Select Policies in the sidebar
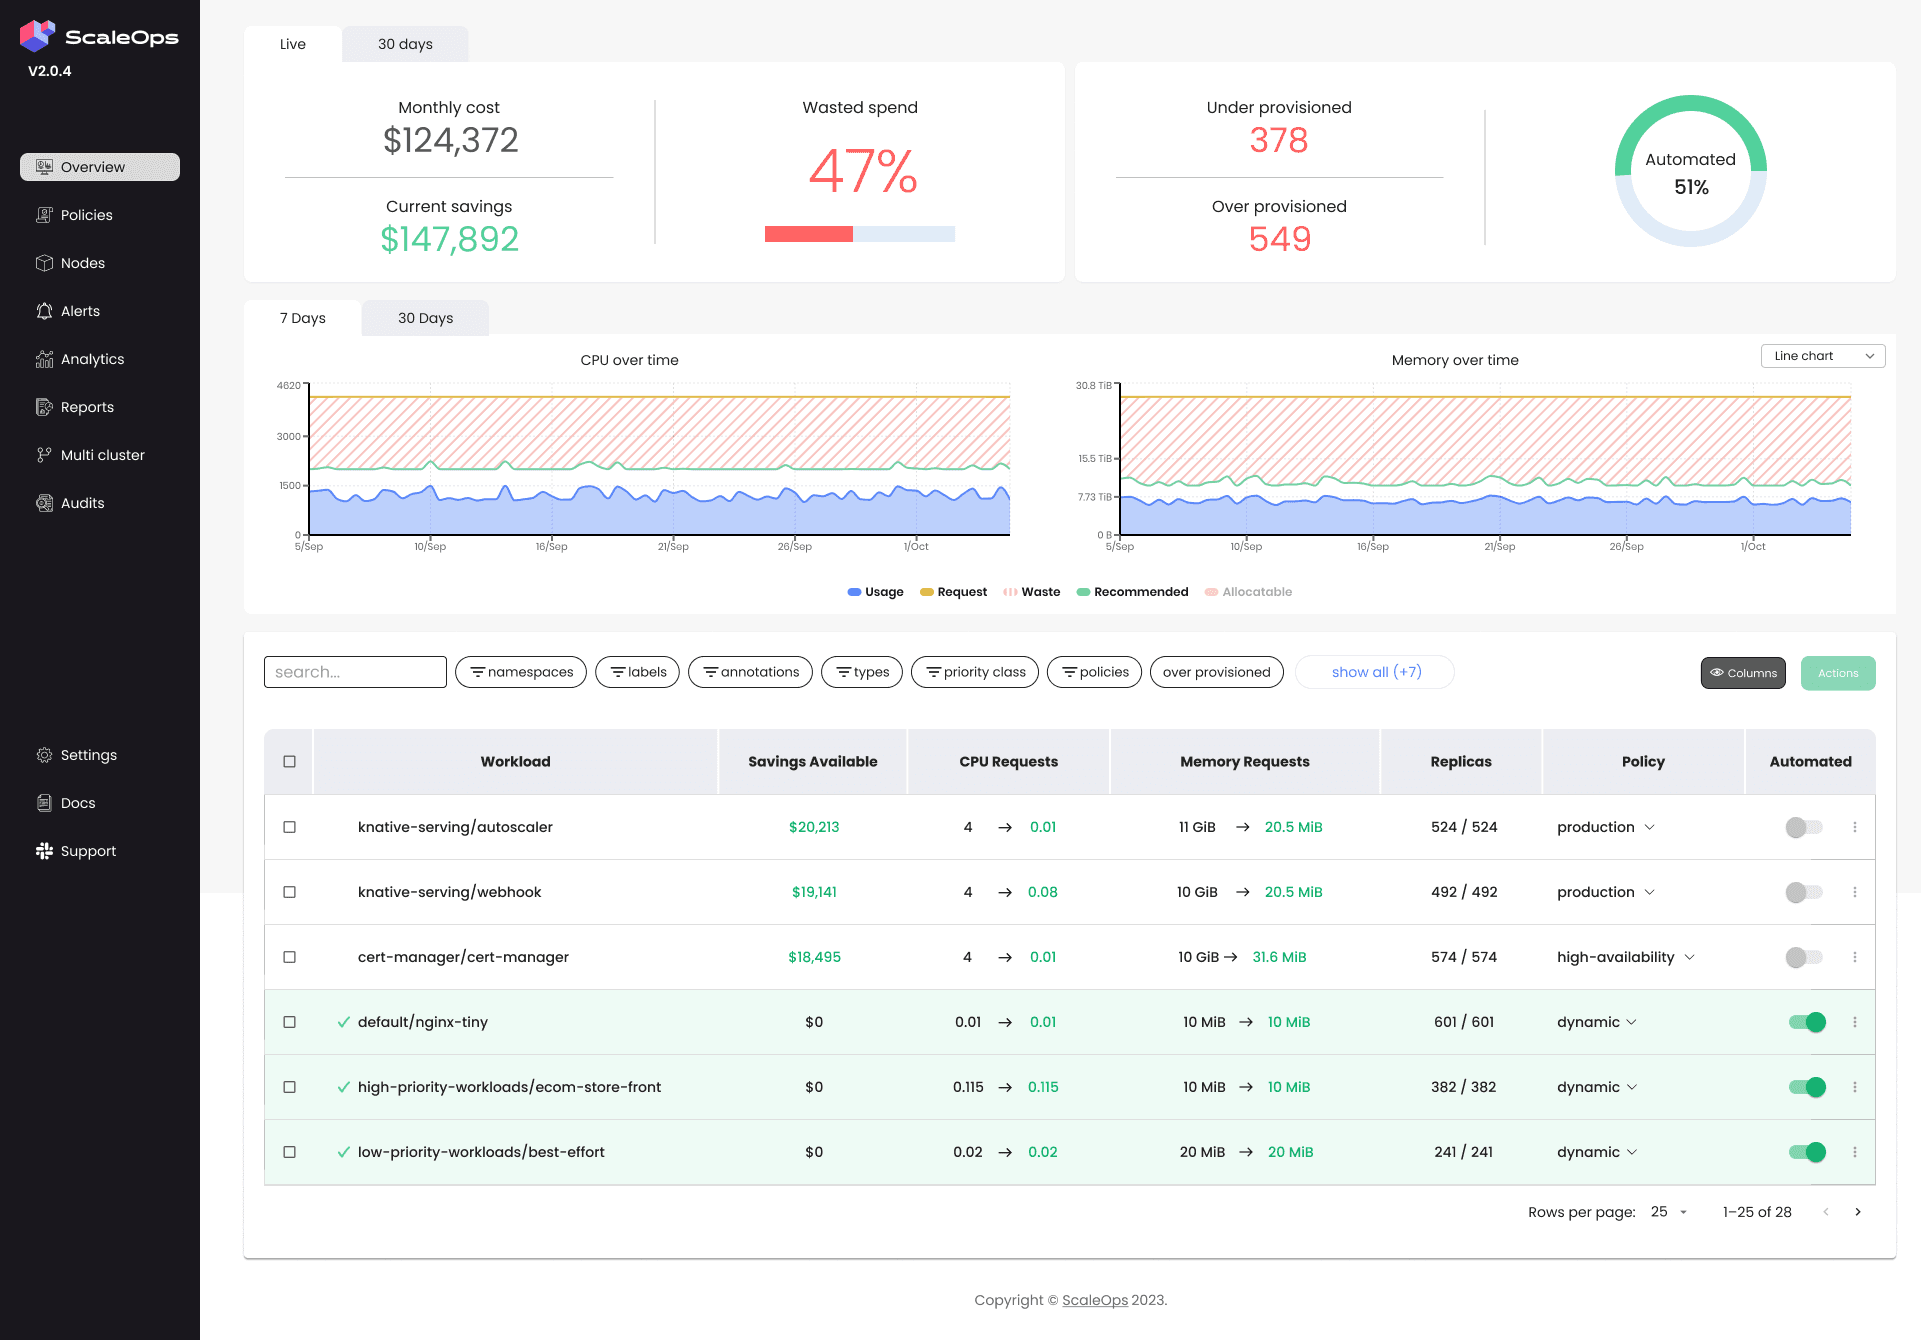The height and width of the screenshot is (1340, 1921). click(86, 214)
